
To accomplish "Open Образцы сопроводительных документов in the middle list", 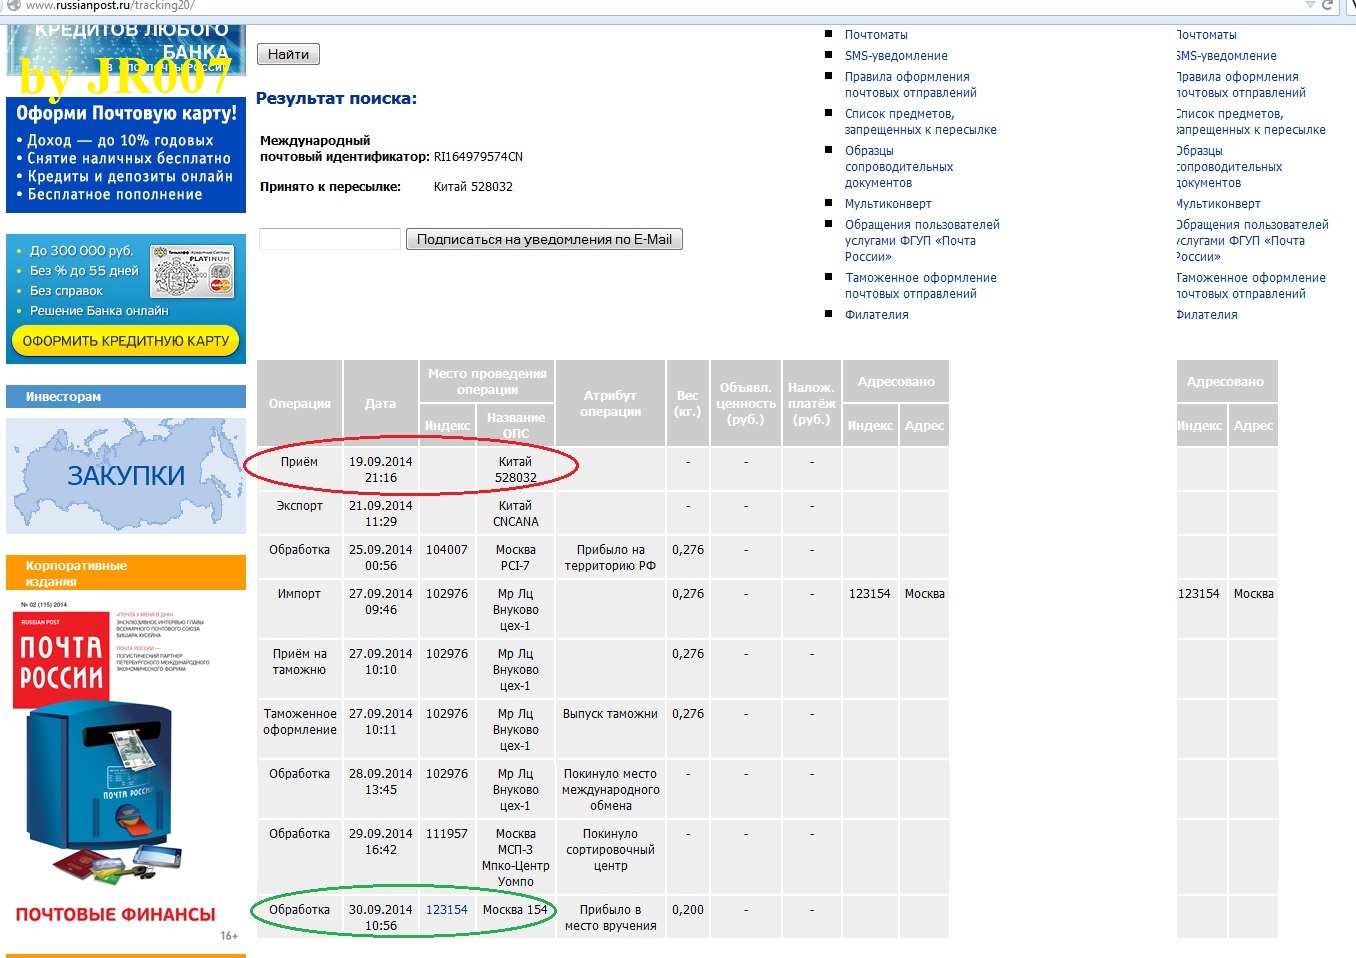I will coord(899,167).
